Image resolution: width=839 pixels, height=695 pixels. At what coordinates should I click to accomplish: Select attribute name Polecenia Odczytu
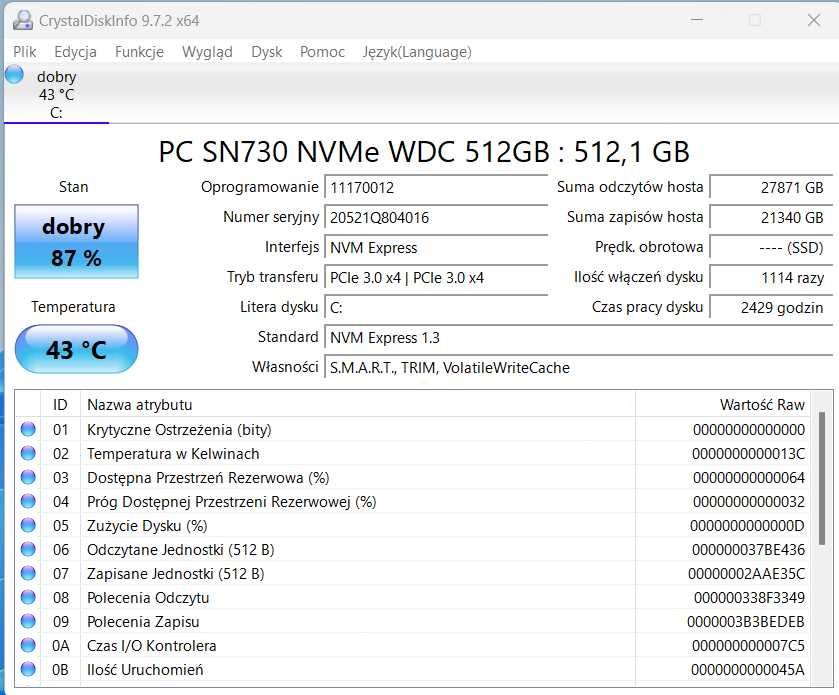[x=148, y=598]
